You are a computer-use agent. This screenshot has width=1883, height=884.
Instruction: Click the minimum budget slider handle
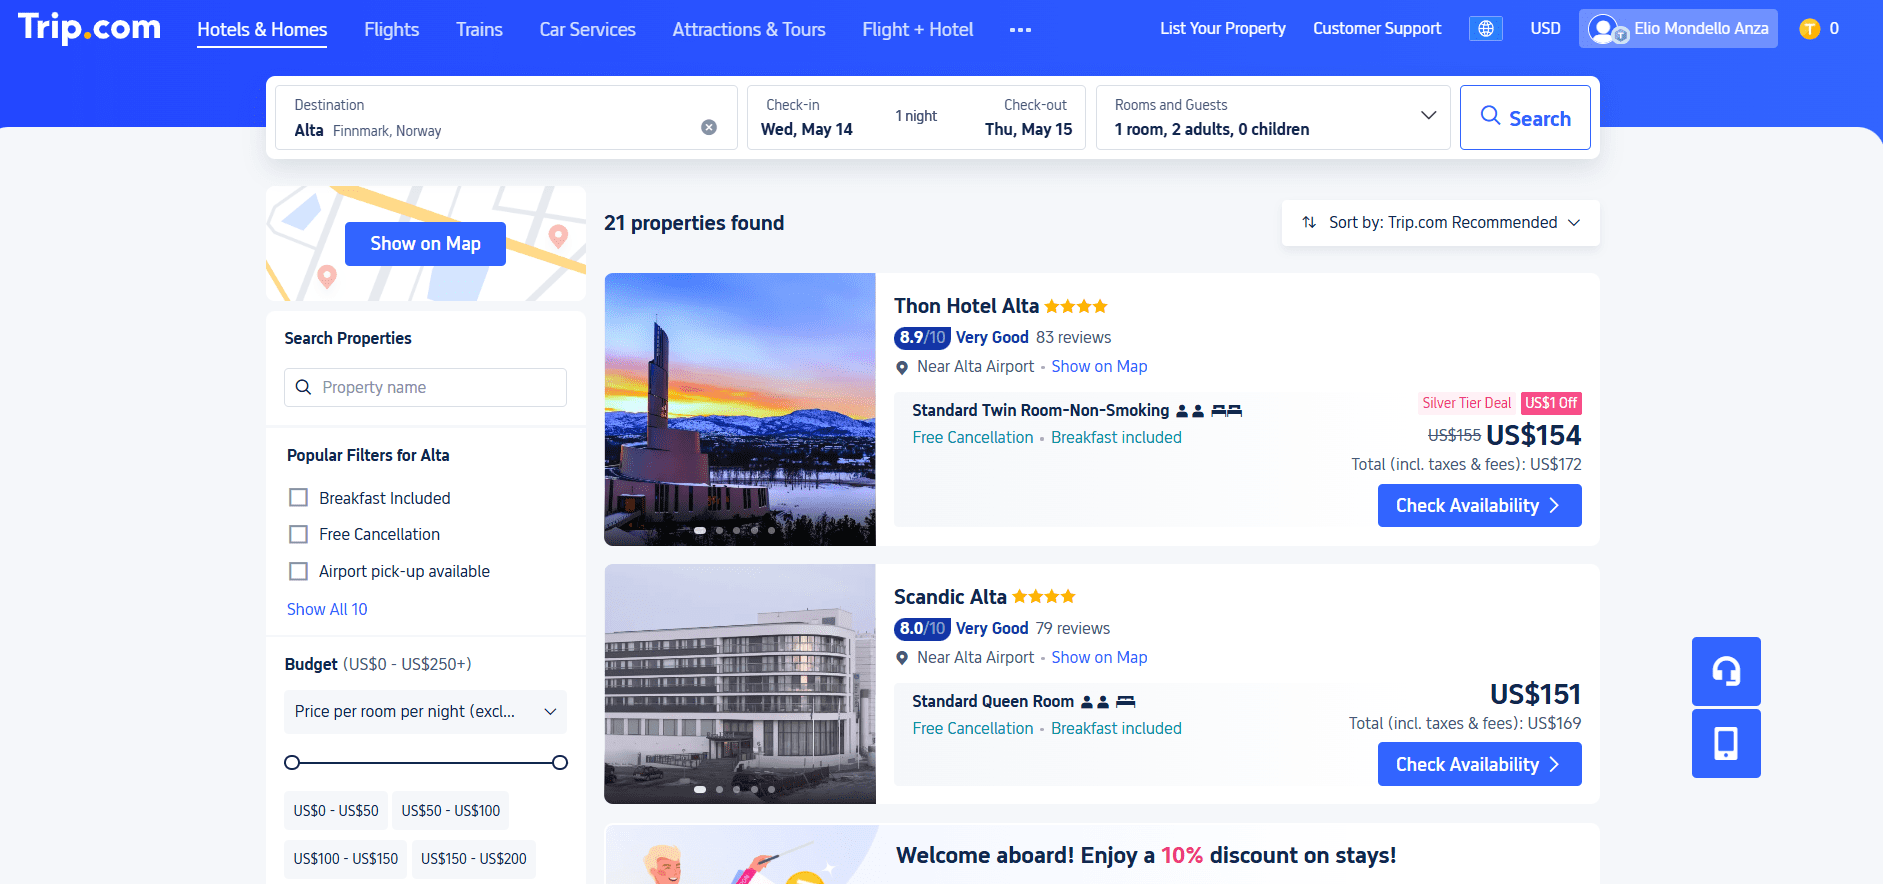[x=292, y=763]
